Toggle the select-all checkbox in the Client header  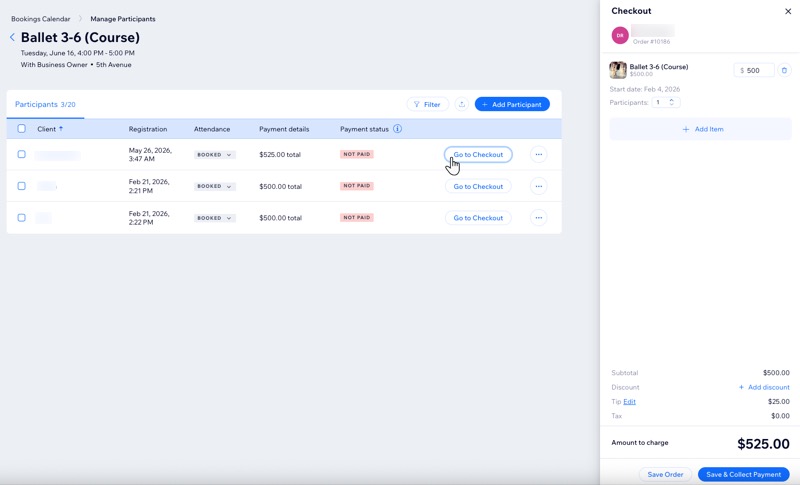point(21,129)
